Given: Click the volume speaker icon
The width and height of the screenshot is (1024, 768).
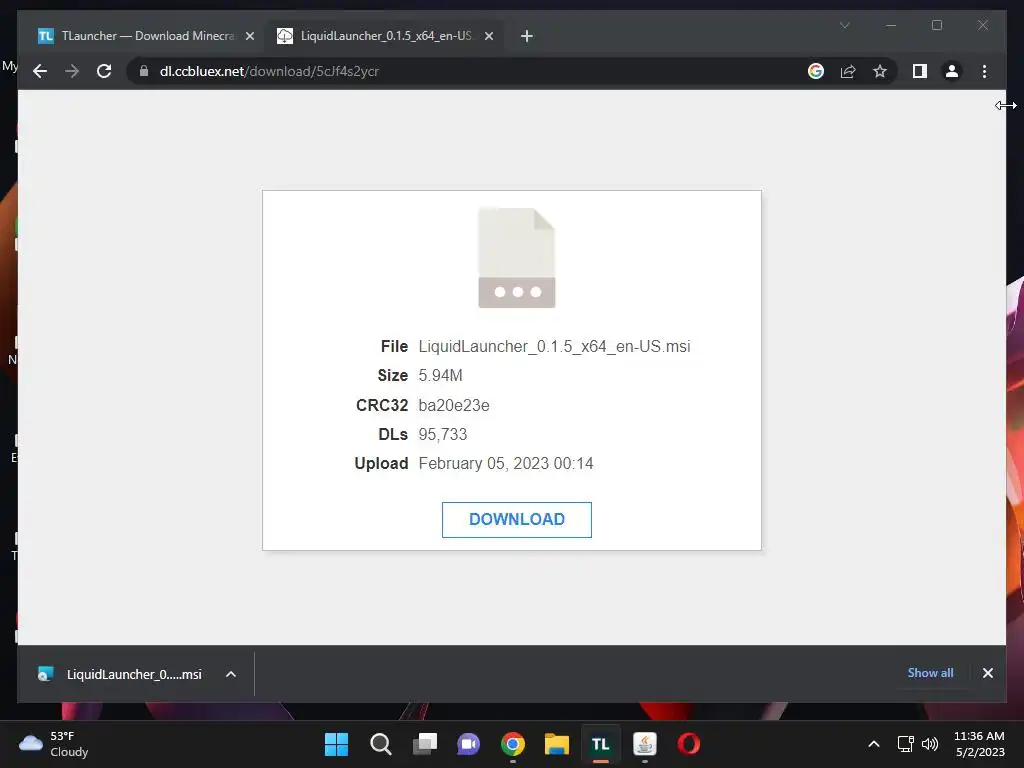Looking at the screenshot, I should pos(930,744).
